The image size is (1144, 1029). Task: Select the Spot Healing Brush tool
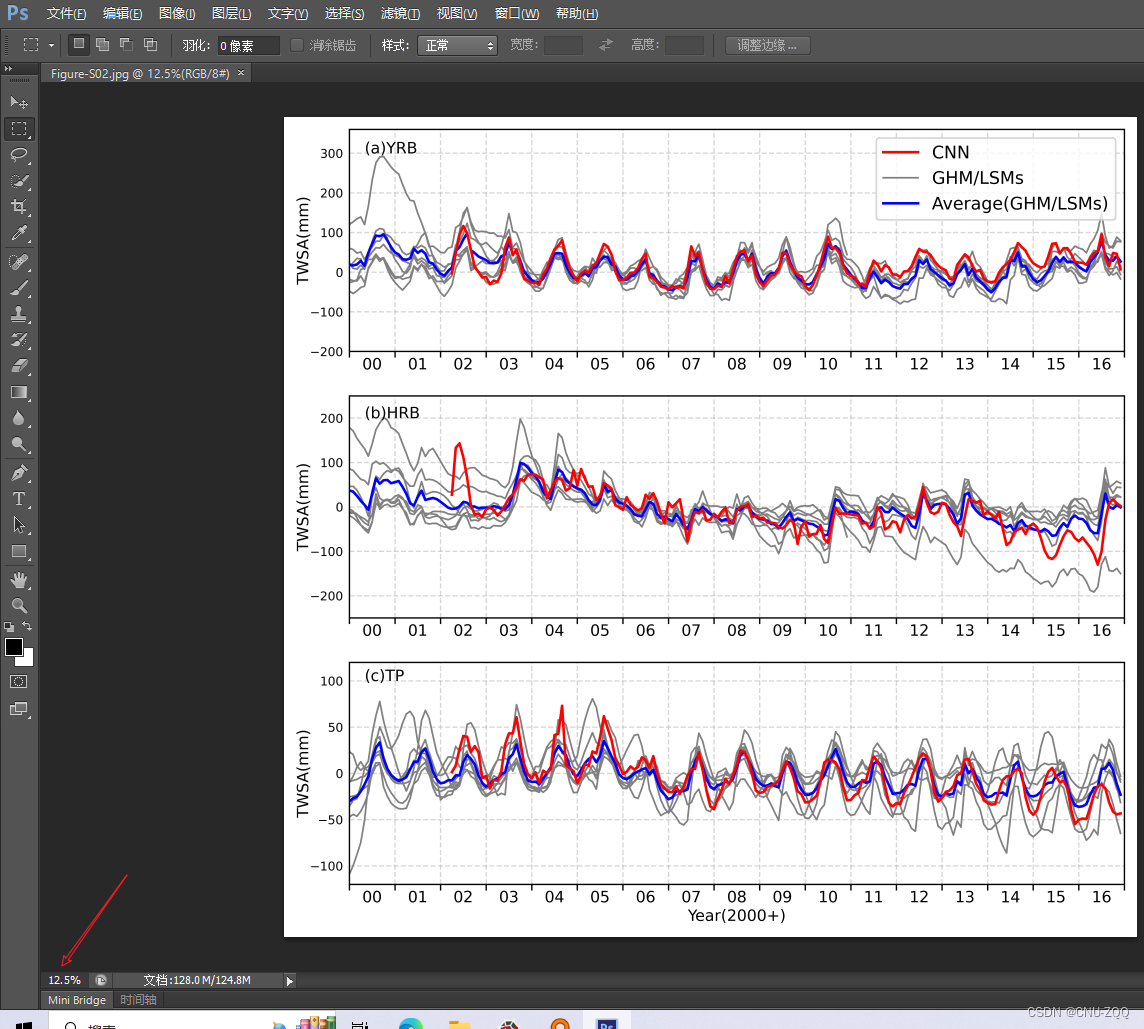pyautogui.click(x=19, y=261)
